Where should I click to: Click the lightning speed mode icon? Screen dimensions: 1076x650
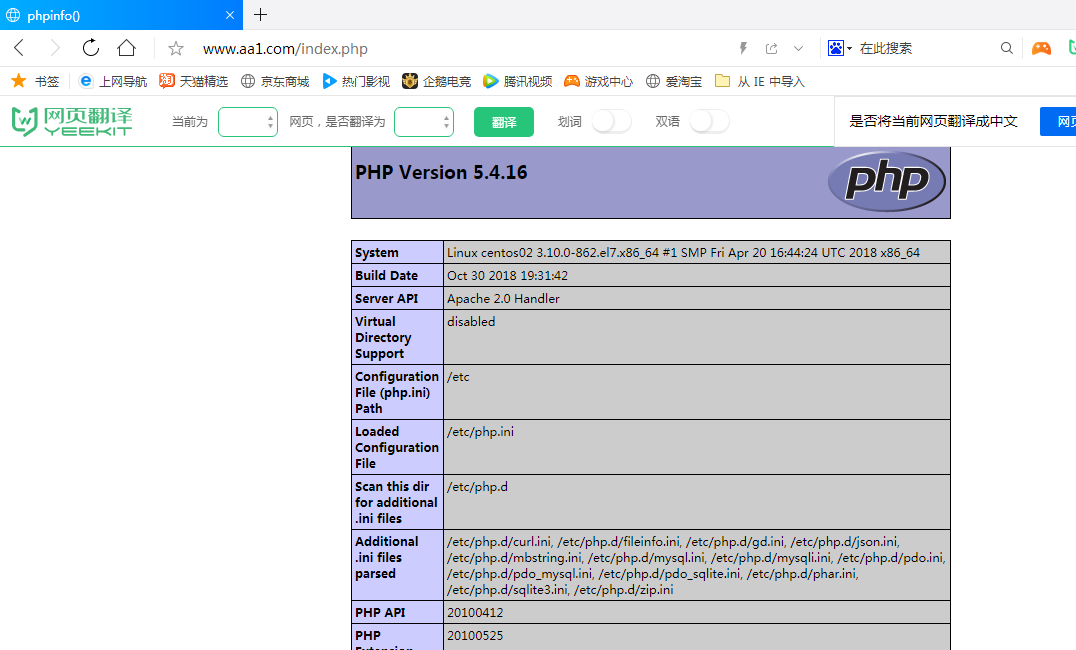[x=743, y=48]
